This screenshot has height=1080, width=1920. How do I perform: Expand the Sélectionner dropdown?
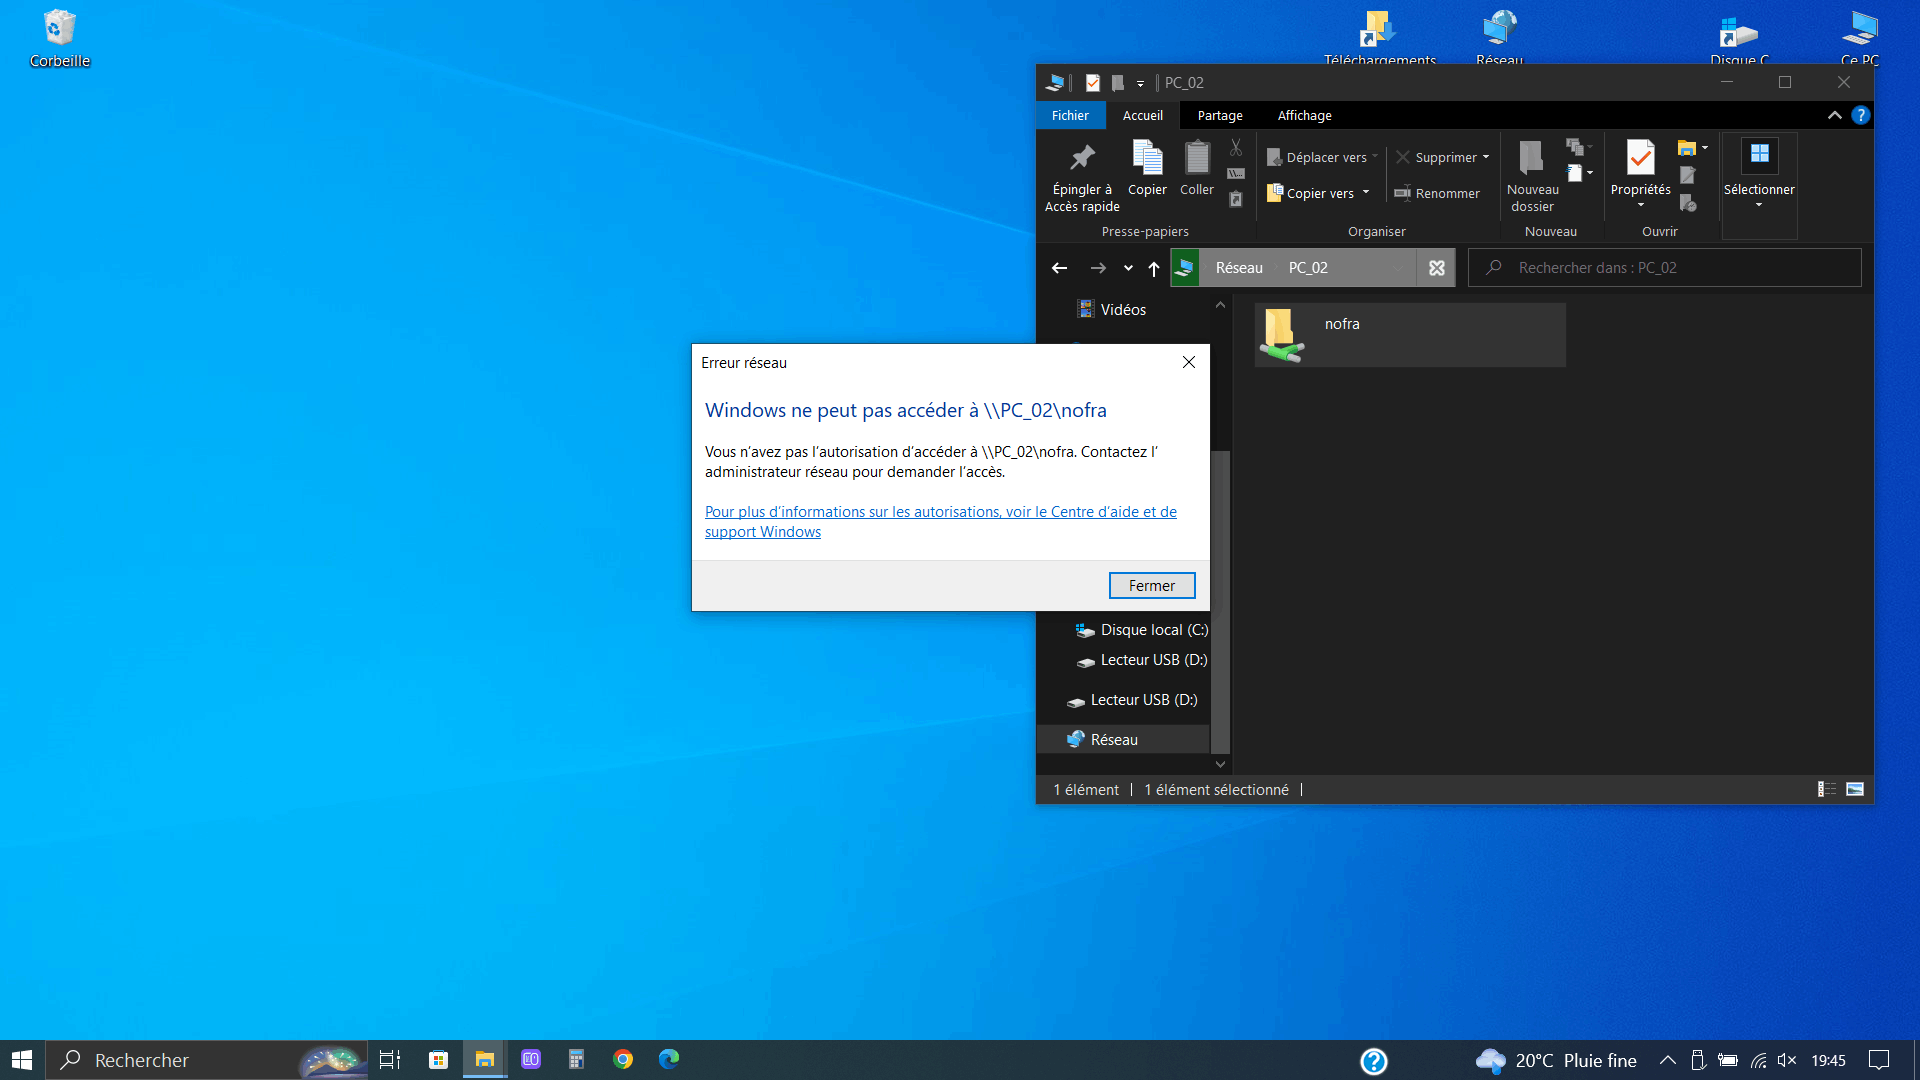1759,206
